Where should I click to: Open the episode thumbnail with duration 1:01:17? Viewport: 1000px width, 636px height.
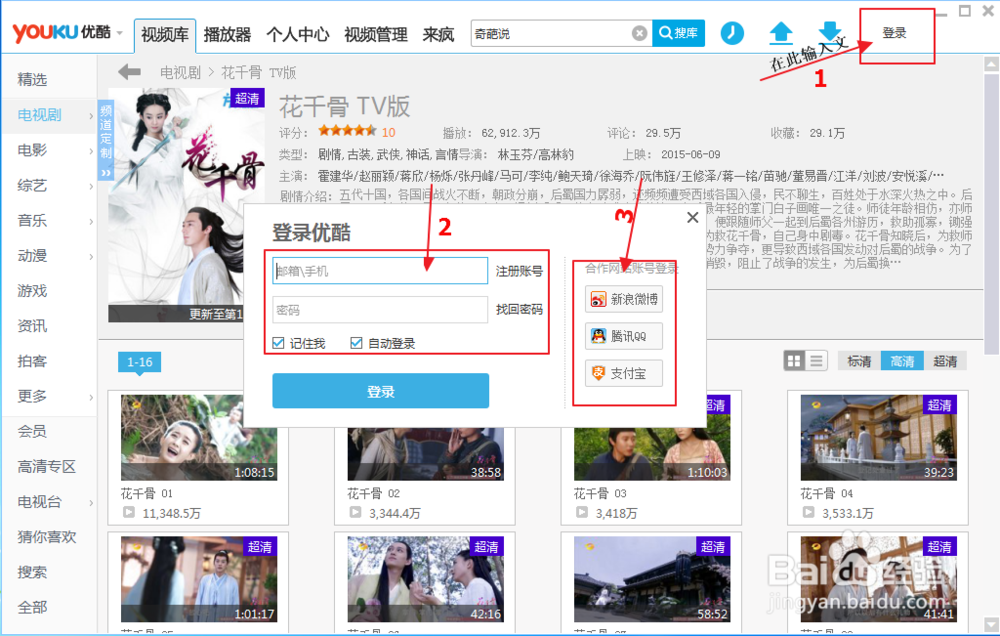(199, 579)
